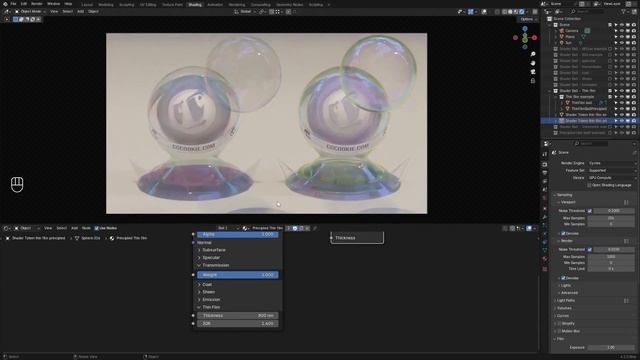The width and height of the screenshot is (640, 360).
Task: Toggle the Viewport Denoise checkbox
Action: point(563,233)
